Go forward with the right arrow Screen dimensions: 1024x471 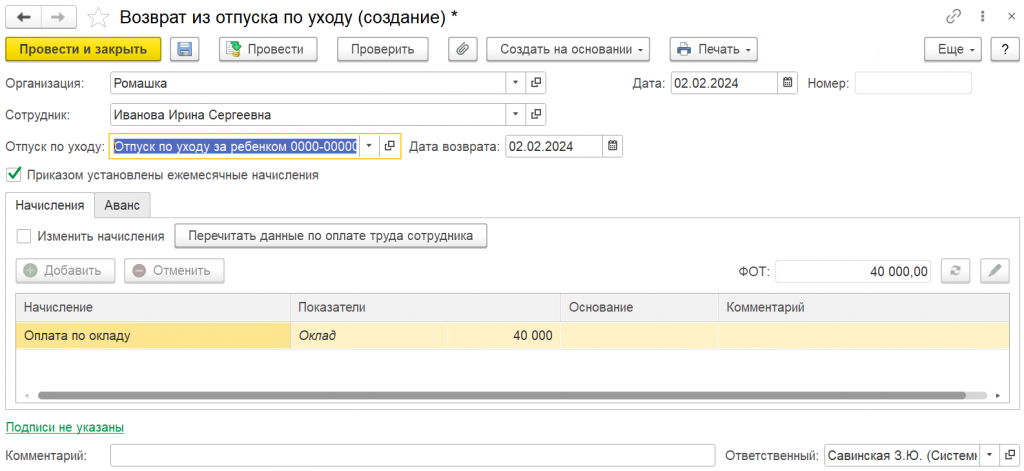click(x=59, y=17)
